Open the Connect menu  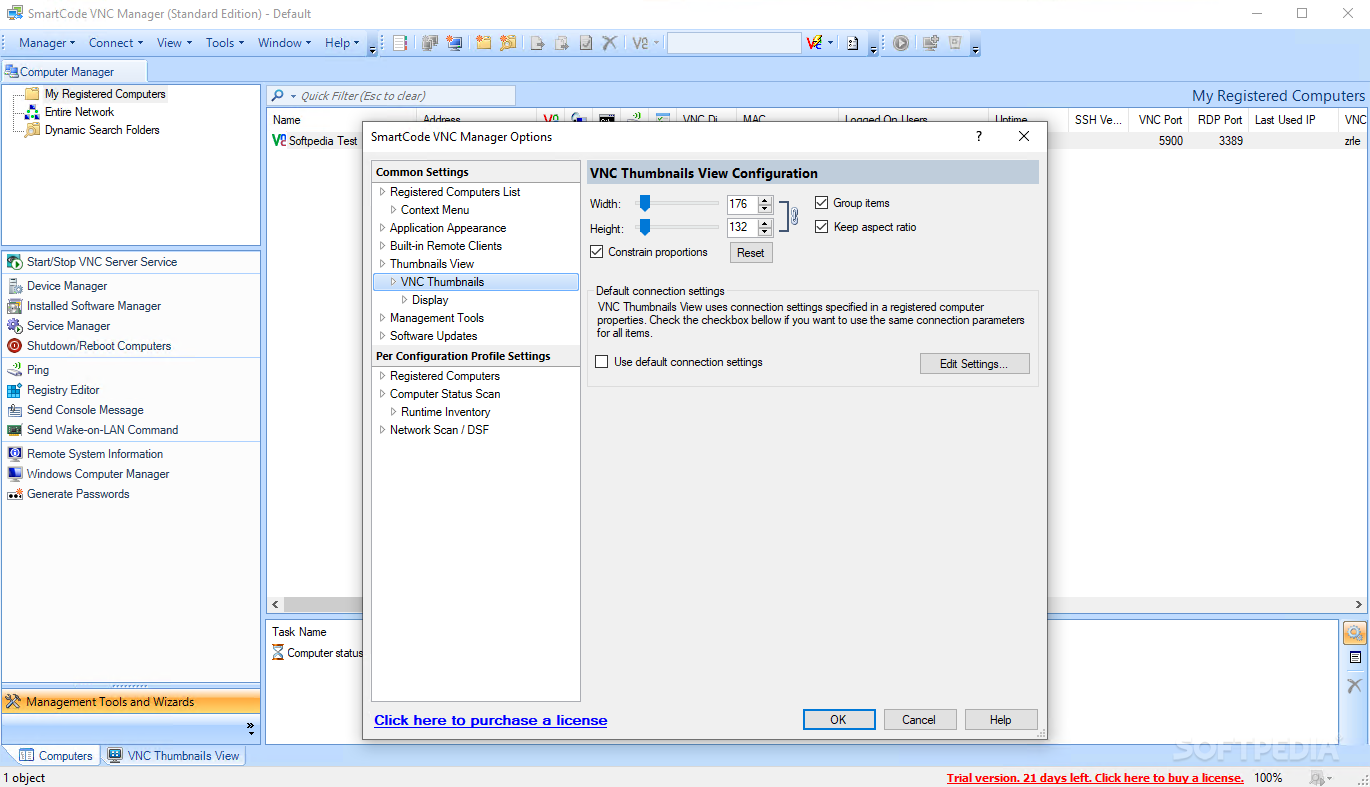116,43
